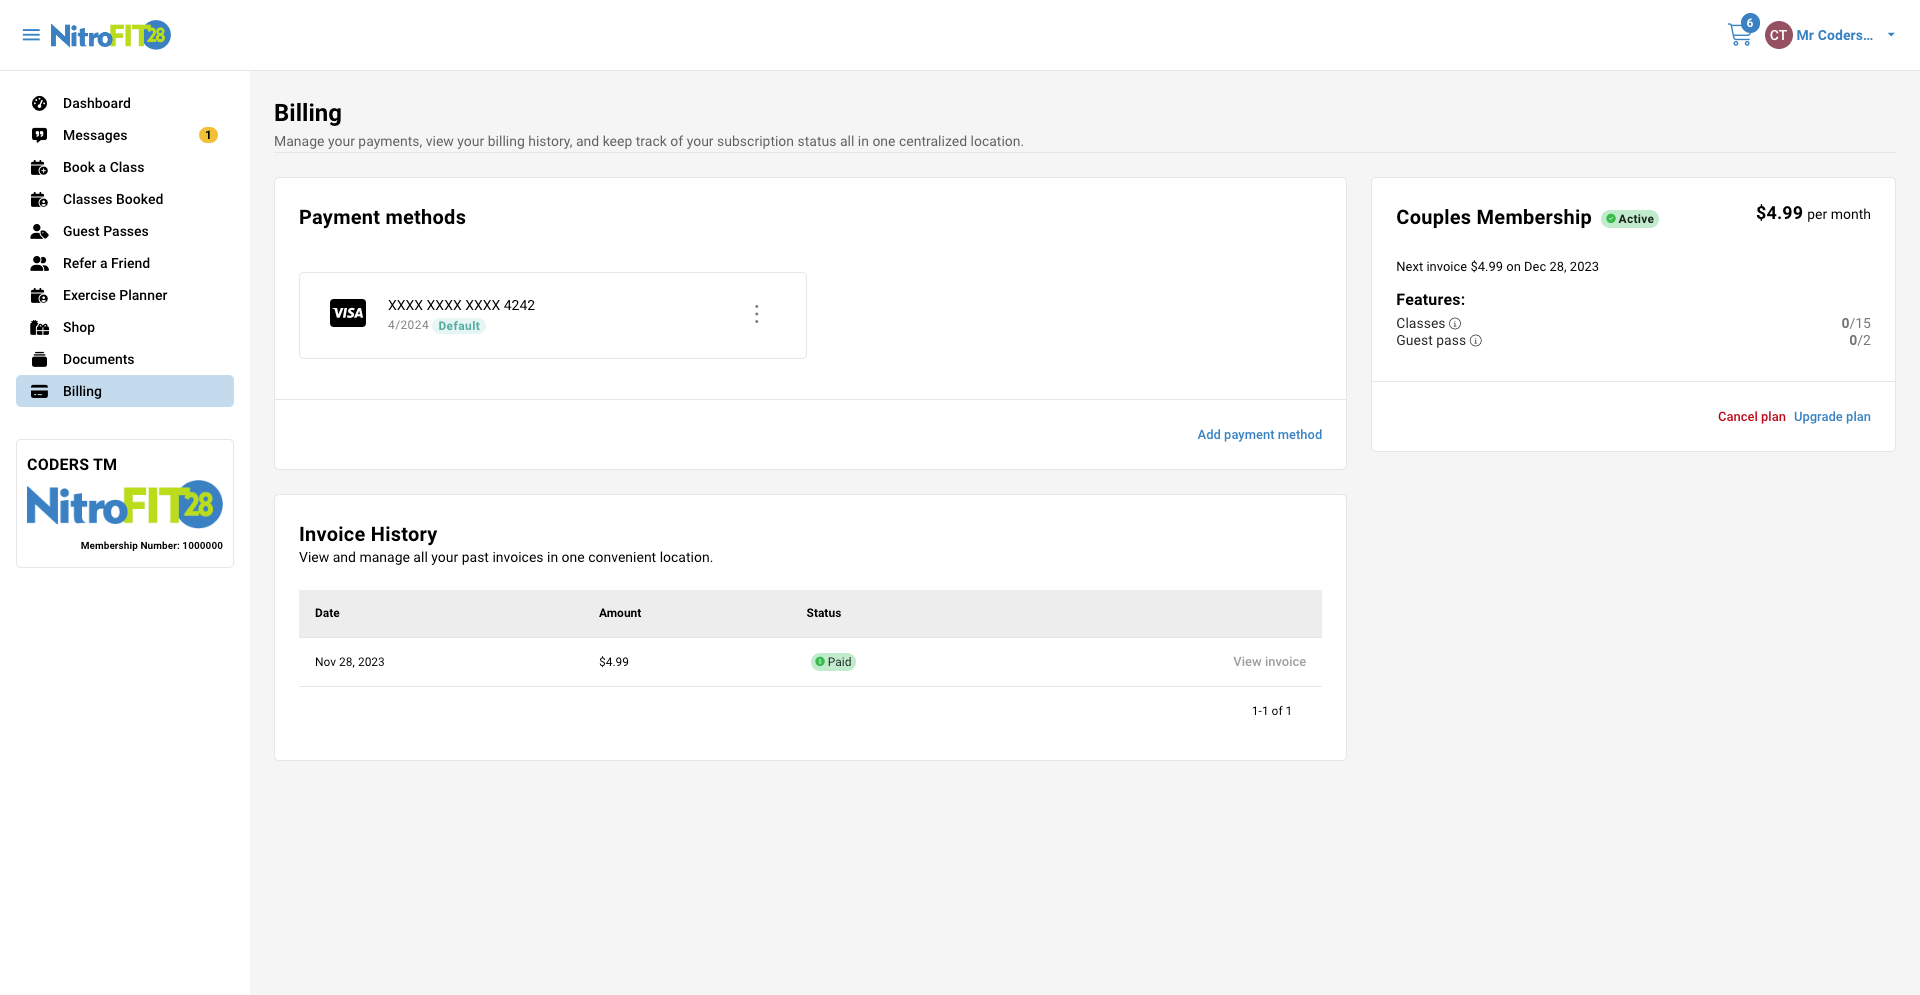Click the NitroFIT28 membership card logo
This screenshot has width=1920, height=995.
[x=124, y=504]
